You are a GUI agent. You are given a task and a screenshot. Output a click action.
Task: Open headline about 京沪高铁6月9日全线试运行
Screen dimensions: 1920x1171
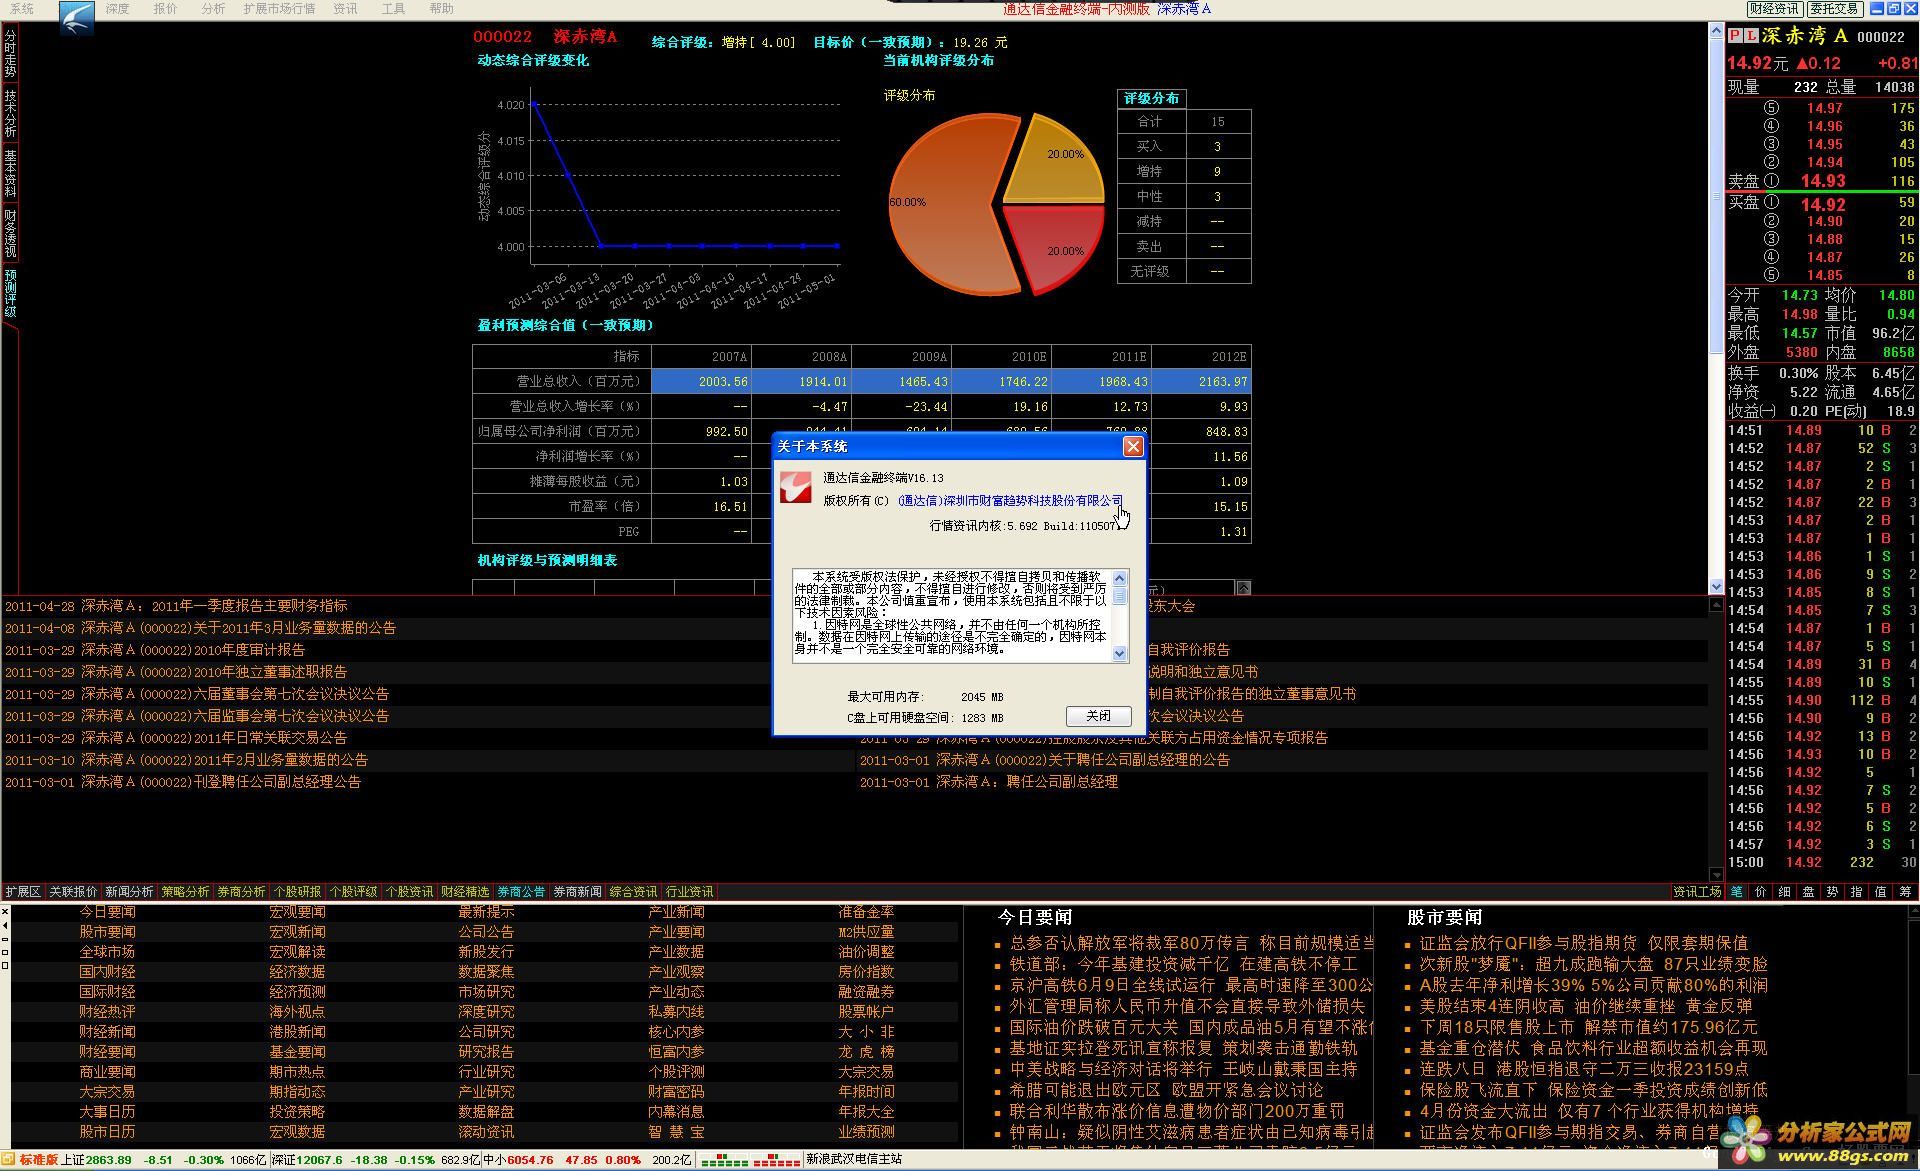[x=1190, y=986]
